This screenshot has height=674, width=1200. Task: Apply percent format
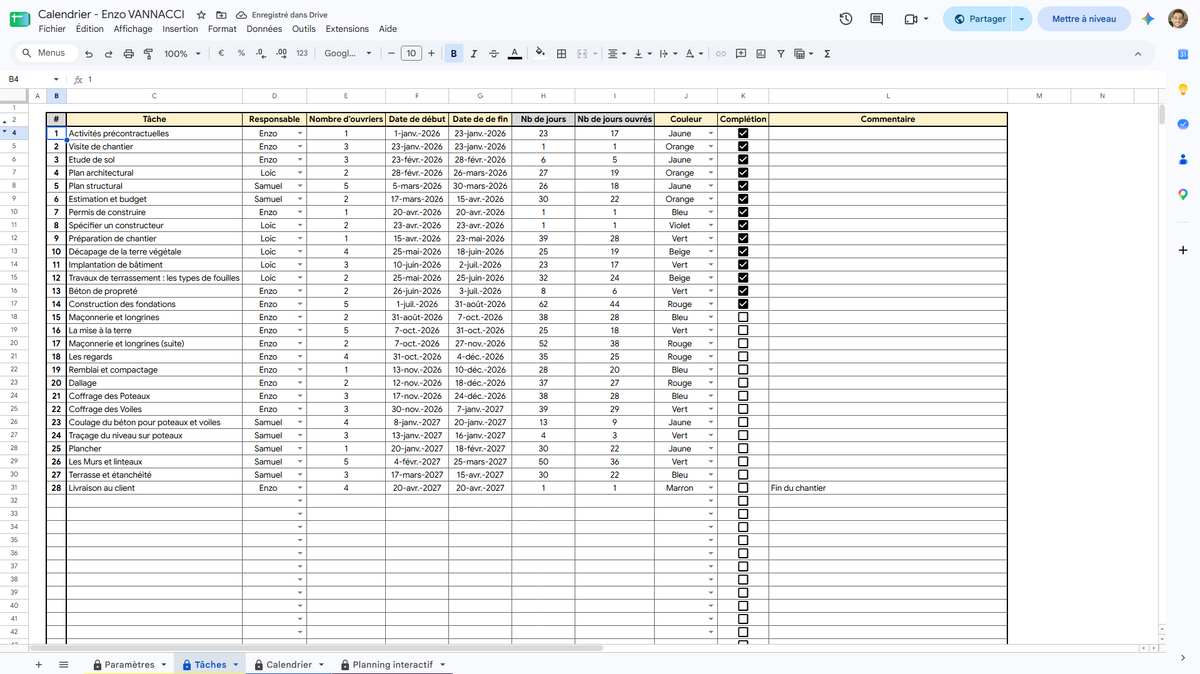coord(241,54)
